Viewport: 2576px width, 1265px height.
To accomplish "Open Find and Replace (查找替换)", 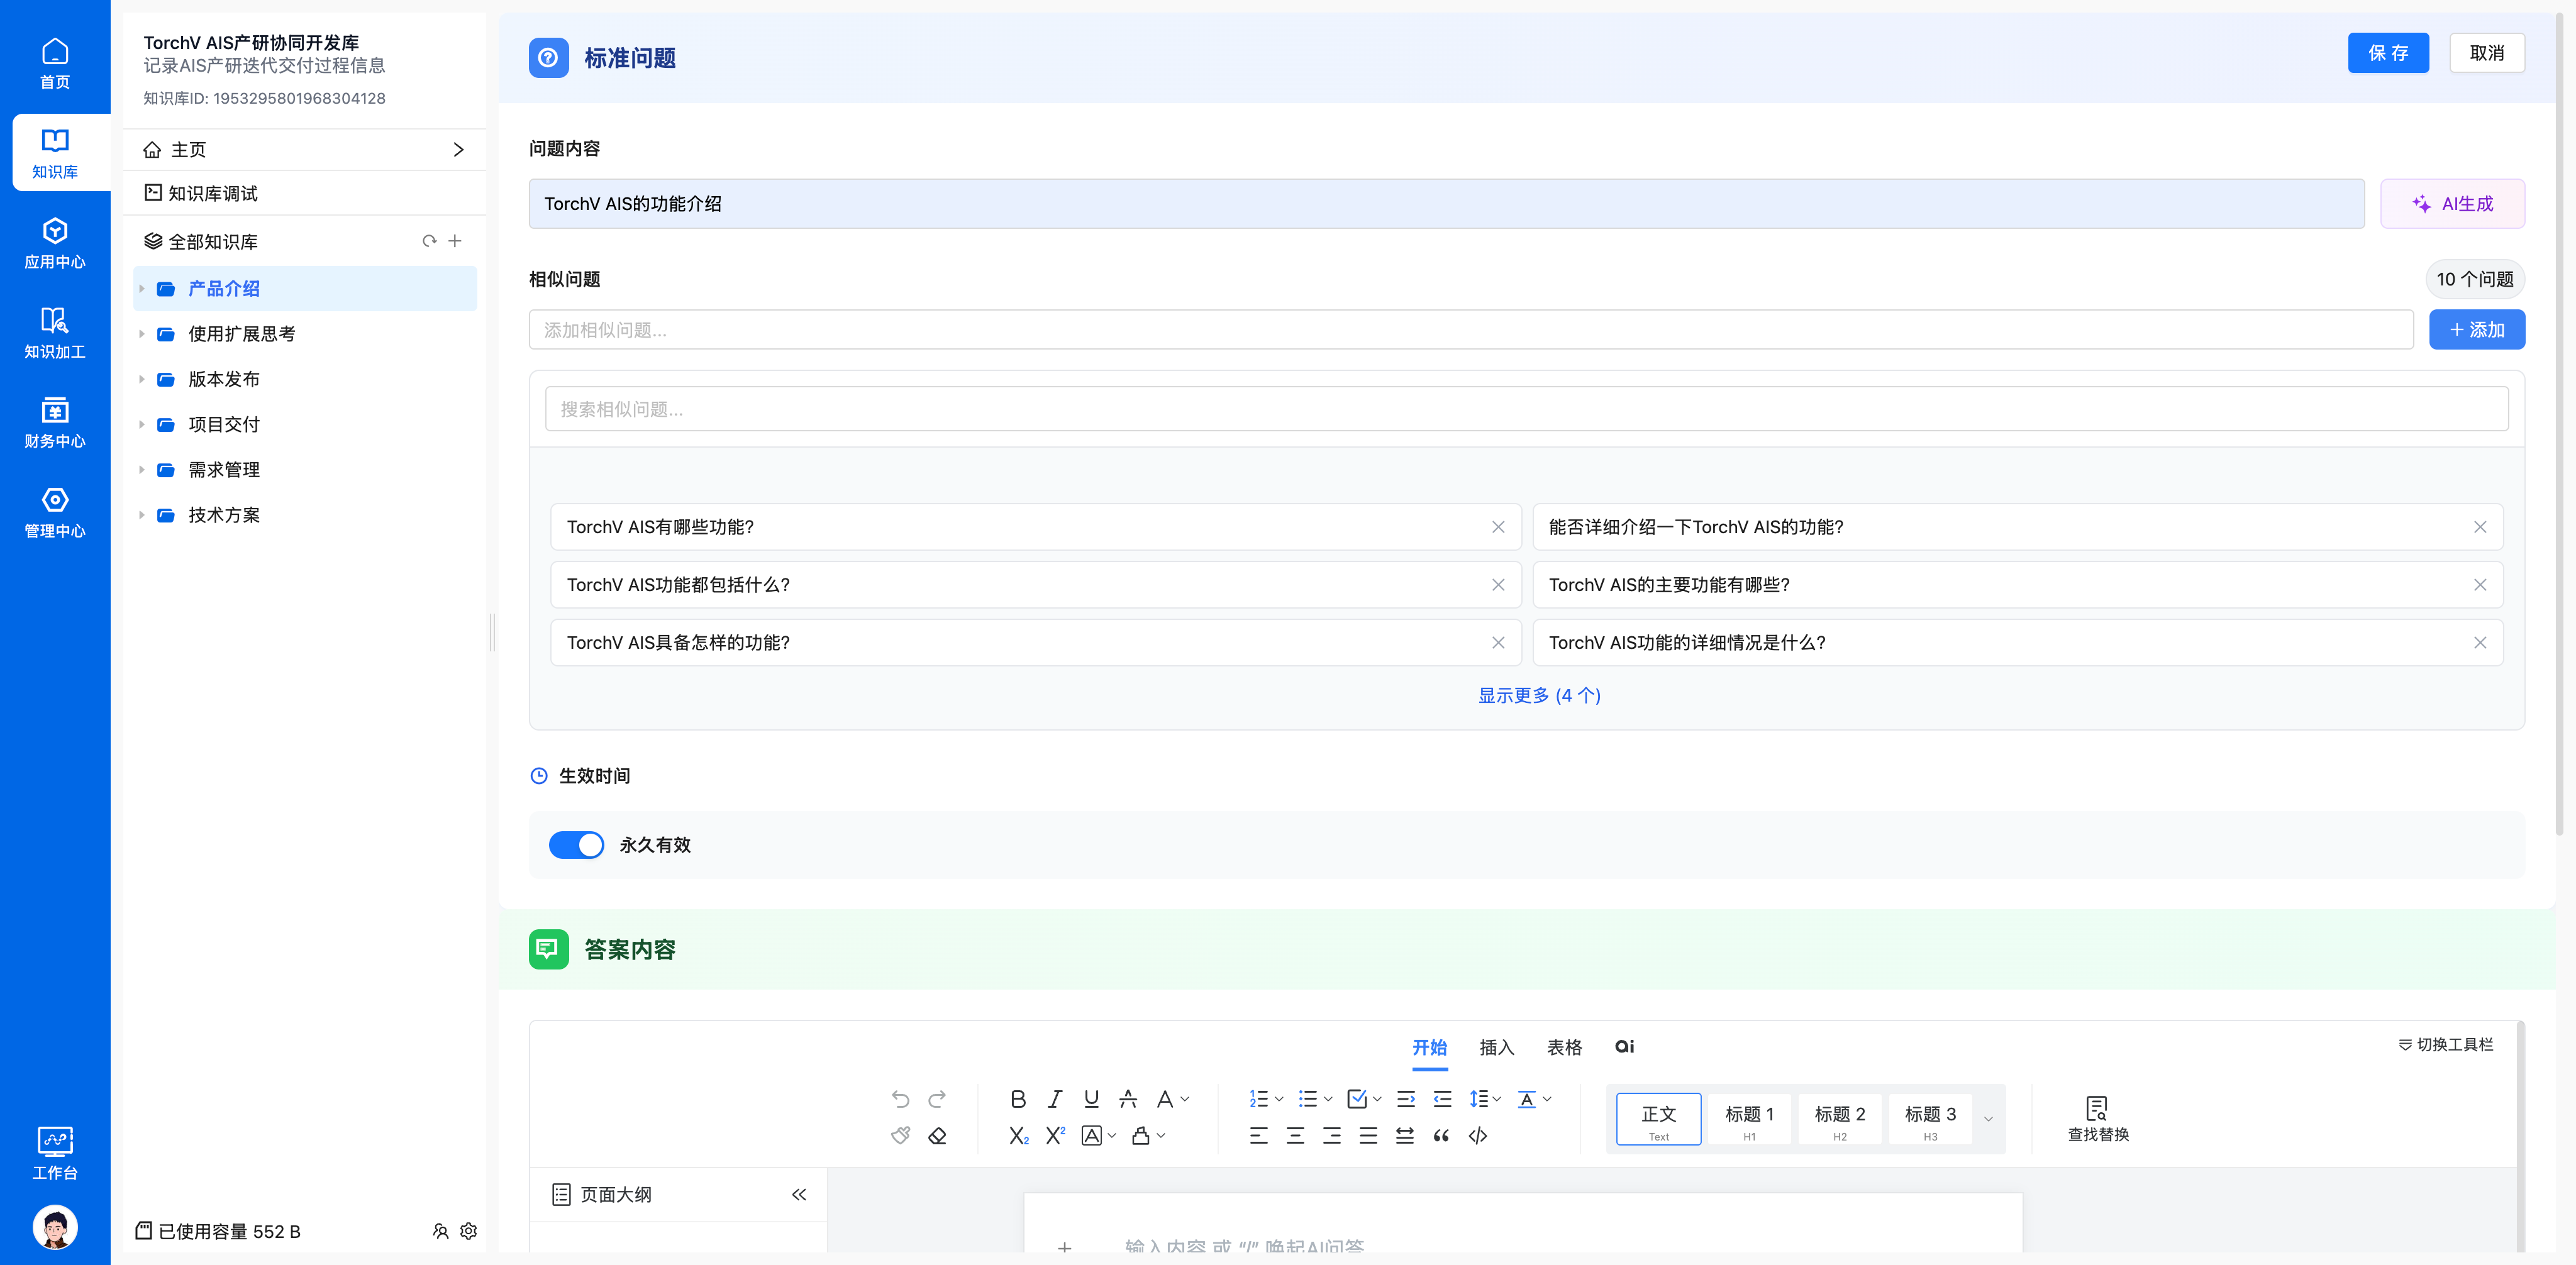I will [2097, 1118].
